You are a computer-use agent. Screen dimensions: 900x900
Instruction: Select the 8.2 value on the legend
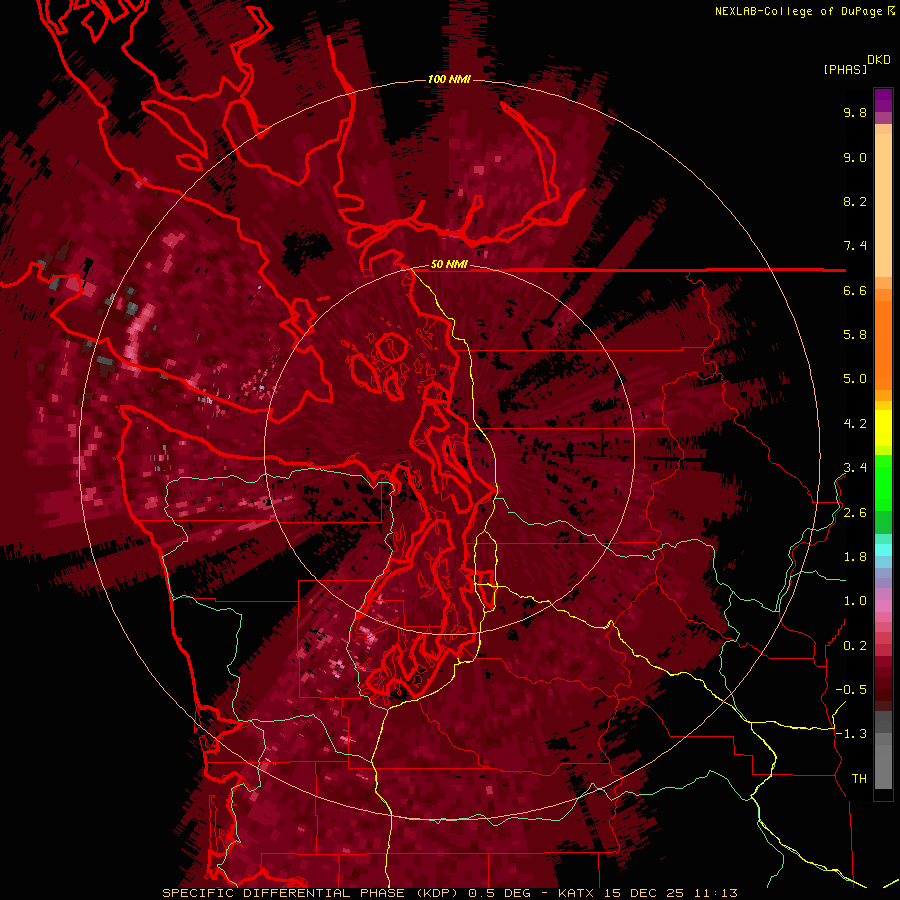click(x=855, y=201)
